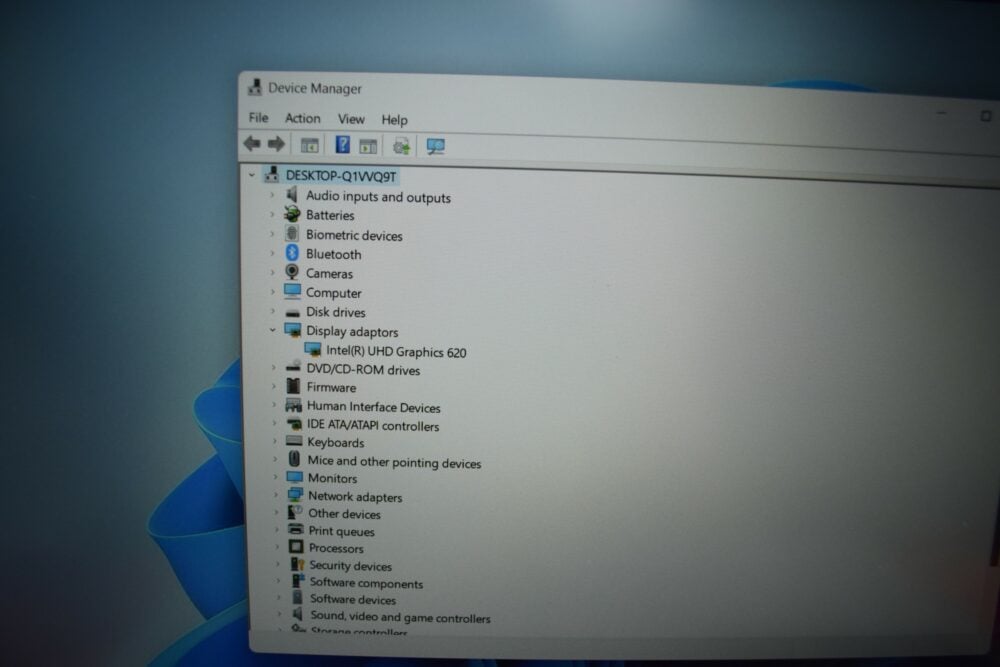Screen dimensions: 1000x667
Task: Click the Show/Hide Action Pane toolbar icon next to Help
Action: (368, 147)
